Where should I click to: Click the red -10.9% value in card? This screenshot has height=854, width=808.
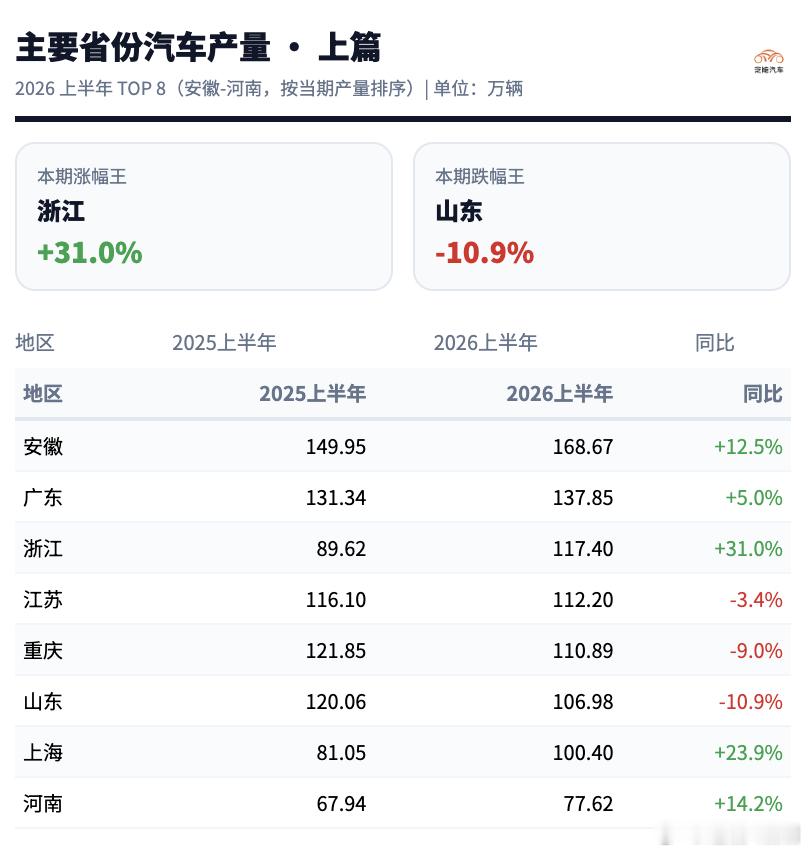[x=485, y=253]
